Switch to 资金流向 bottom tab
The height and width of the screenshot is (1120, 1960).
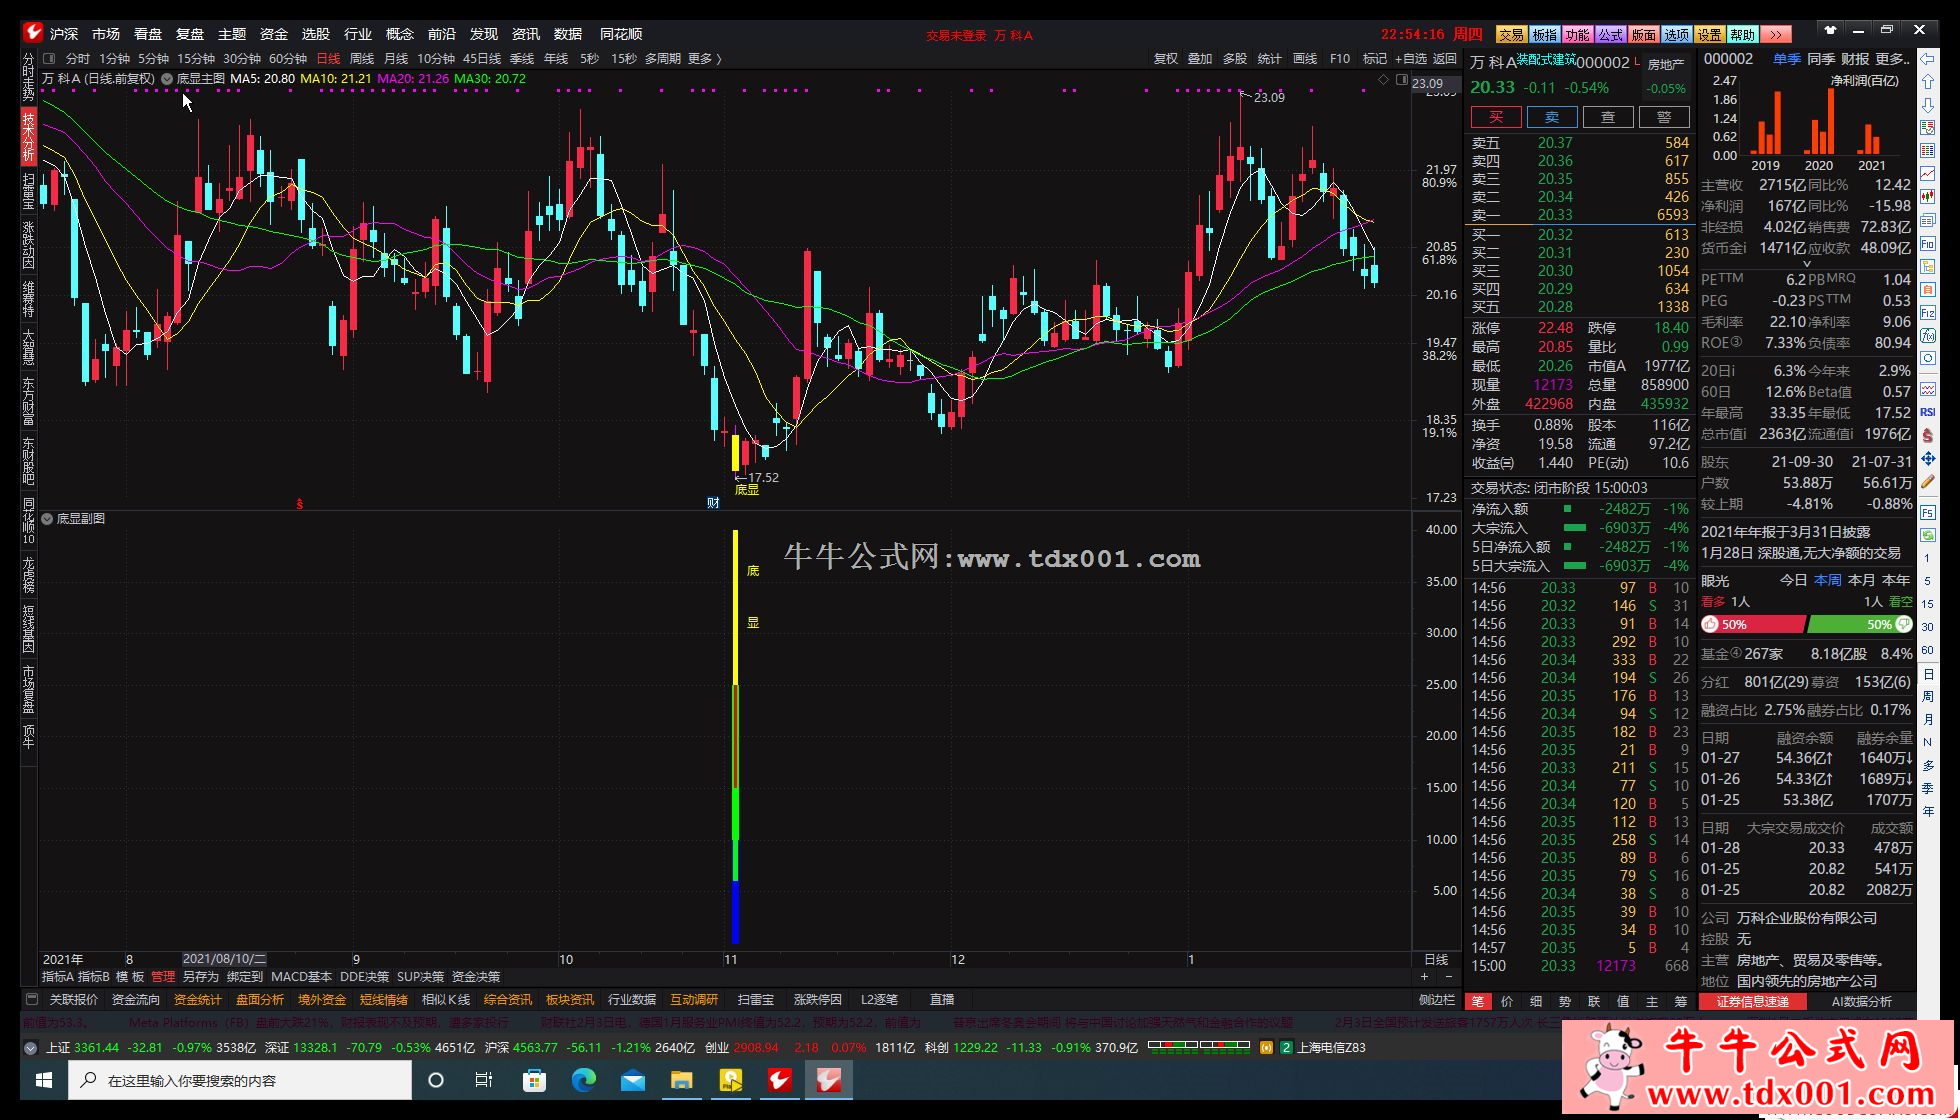pos(136,999)
